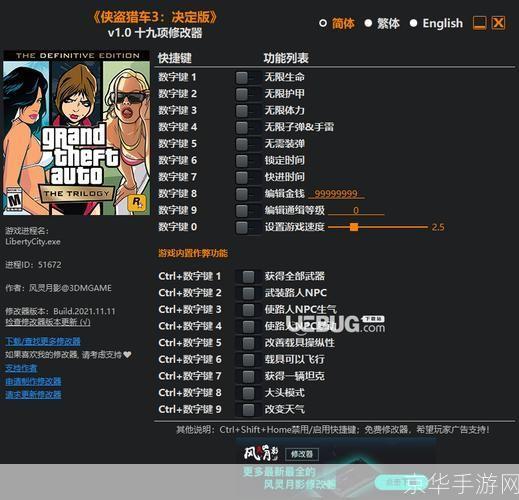Toggle 载具可以飞行 cheat switch
519x500 pixels.
248,360
